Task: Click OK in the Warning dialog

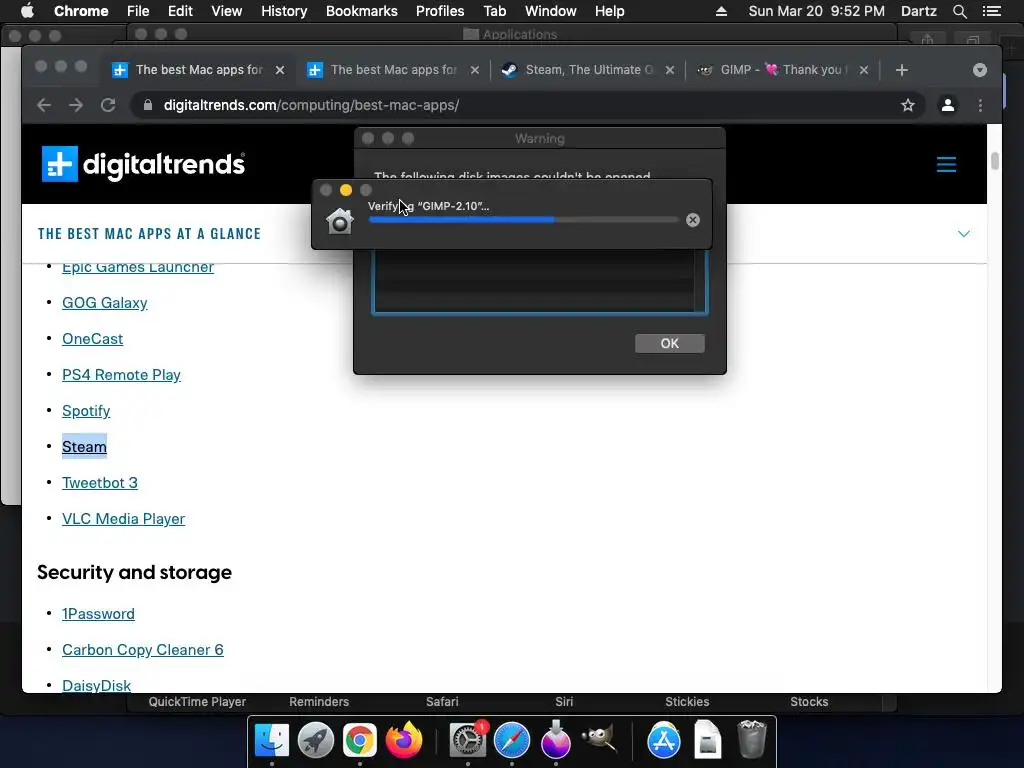Action: coord(669,344)
